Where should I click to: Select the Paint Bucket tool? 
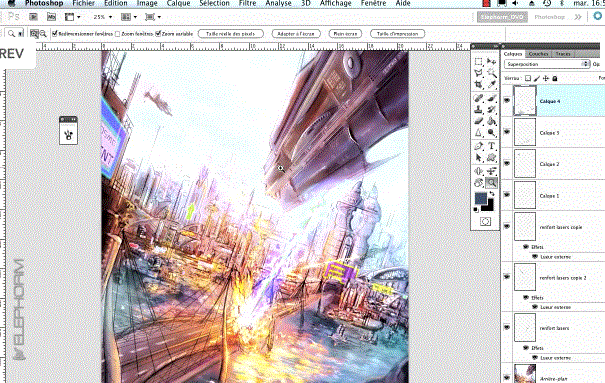pyautogui.click(x=491, y=121)
